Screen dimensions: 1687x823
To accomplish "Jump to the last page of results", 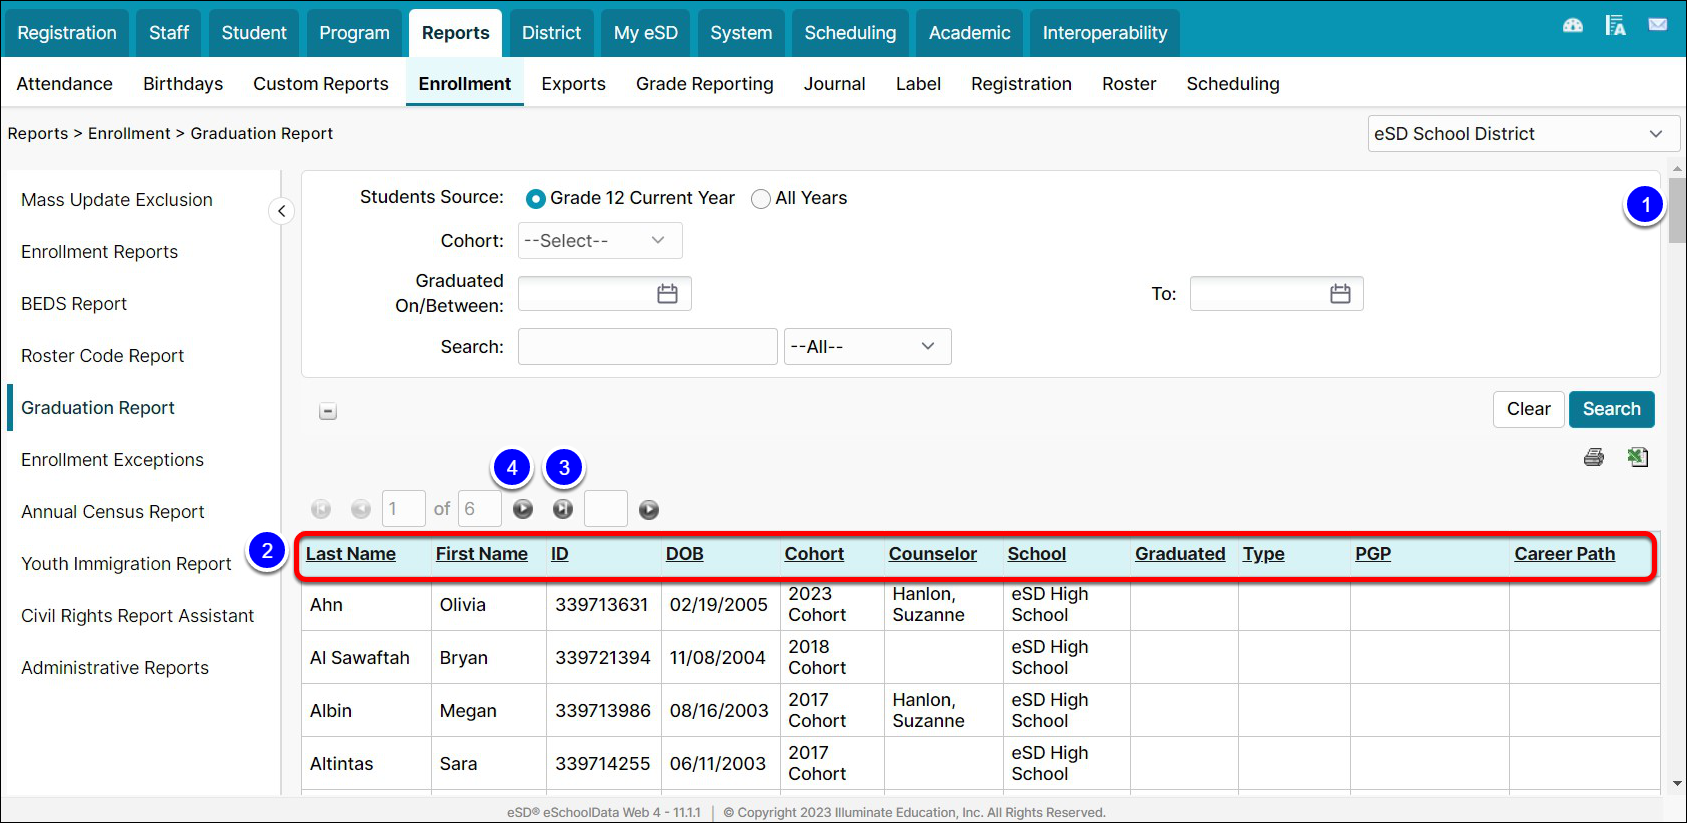I will (x=563, y=510).
